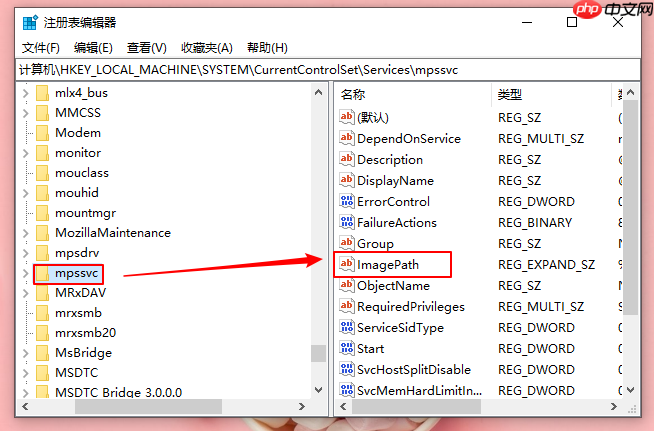
Task: Select the Start value entry
Action: click(x=370, y=349)
